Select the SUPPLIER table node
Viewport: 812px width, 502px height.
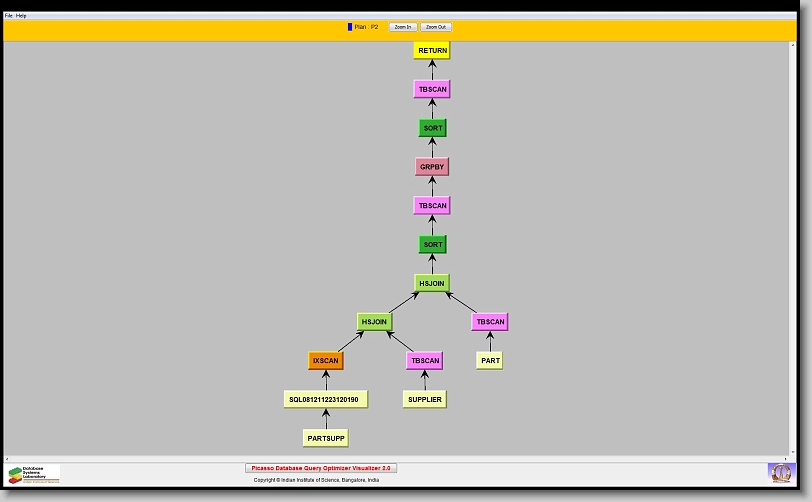(424, 399)
